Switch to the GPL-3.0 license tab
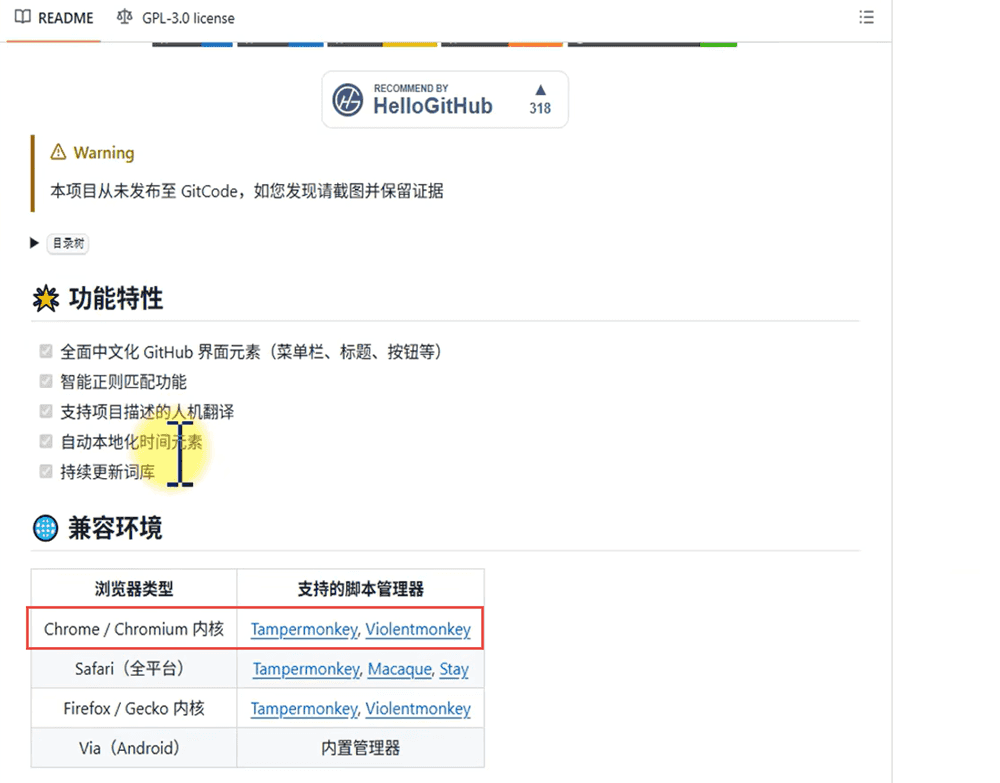This screenshot has height=783, width=1000. coord(188,18)
